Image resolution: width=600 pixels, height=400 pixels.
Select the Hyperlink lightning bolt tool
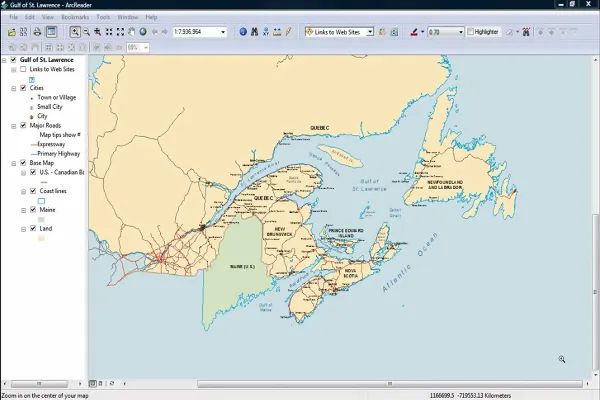[288, 32]
